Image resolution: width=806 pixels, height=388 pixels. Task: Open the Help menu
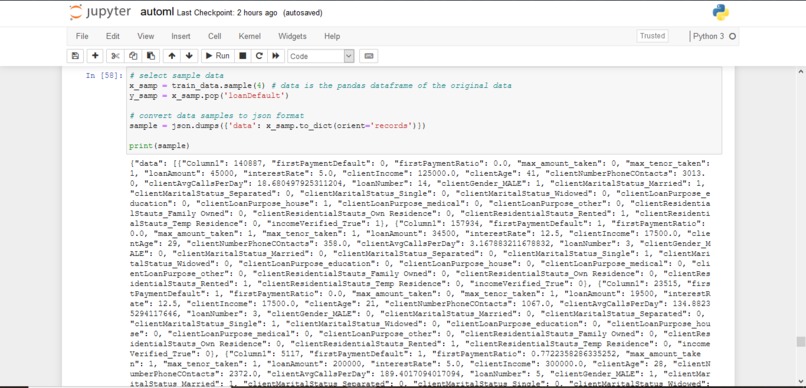pyautogui.click(x=332, y=36)
